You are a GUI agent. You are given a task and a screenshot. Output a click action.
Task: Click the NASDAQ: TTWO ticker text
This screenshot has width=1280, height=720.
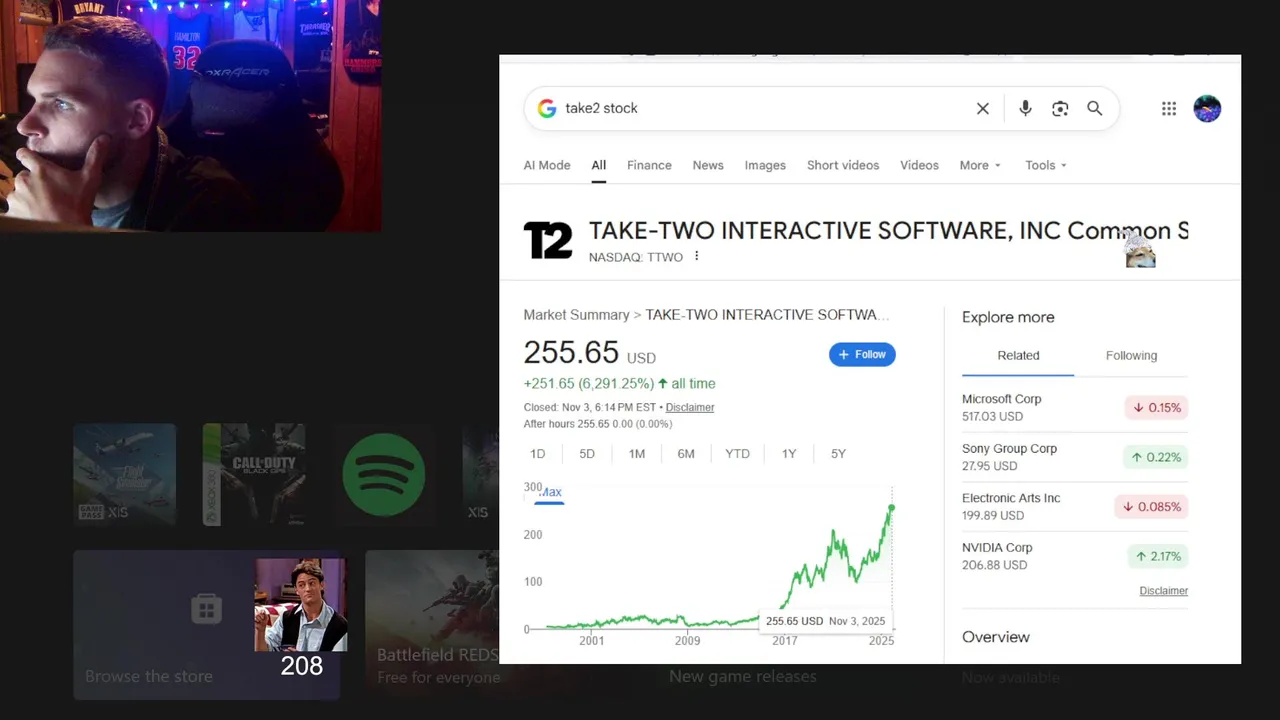[635, 257]
